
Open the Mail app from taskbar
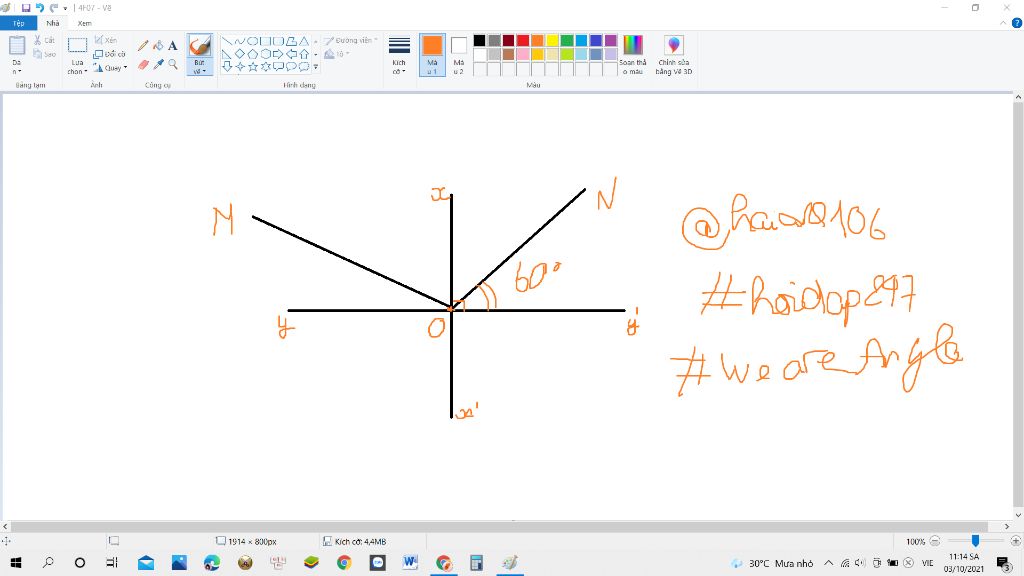tap(146, 562)
